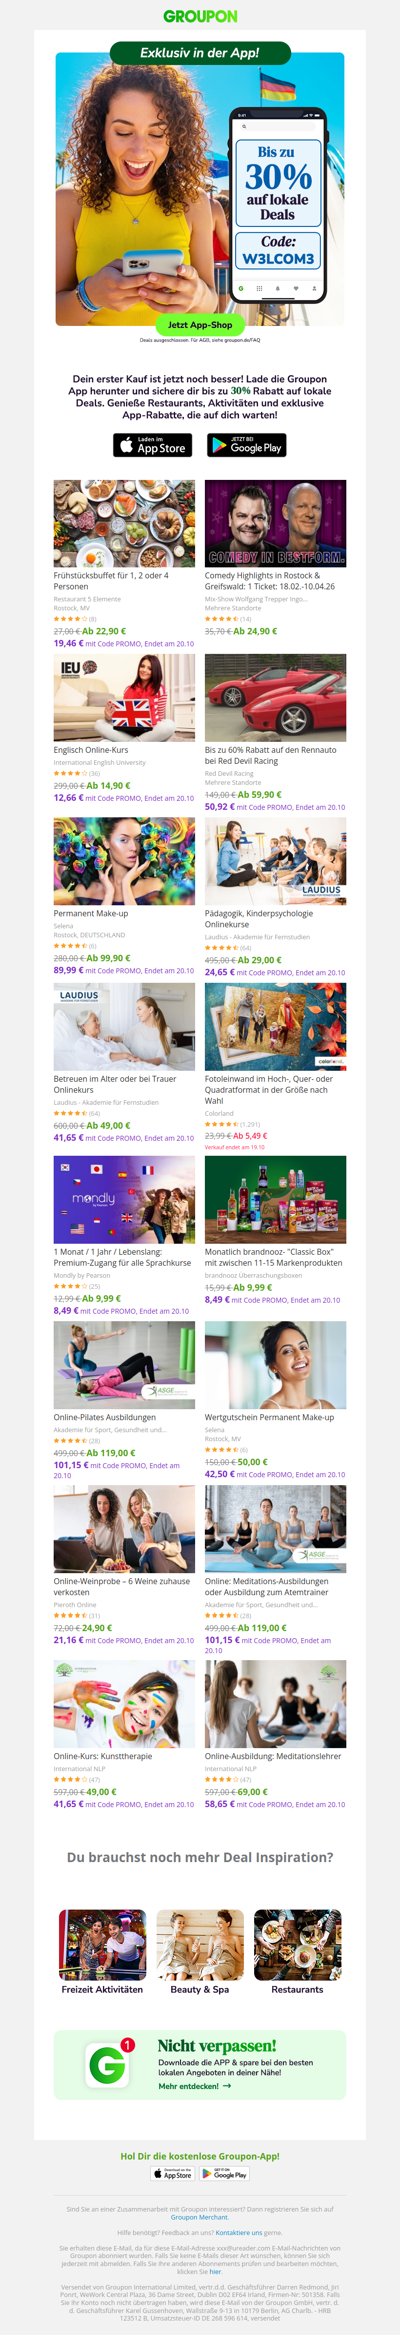Open the Frühstücksbuffet deal image
400x2335 pixels.
124,523
